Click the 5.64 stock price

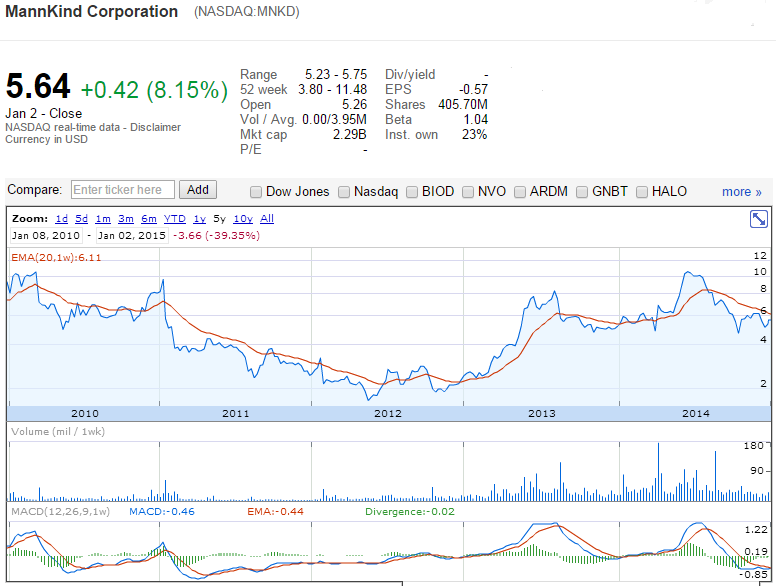tap(38, 86)
